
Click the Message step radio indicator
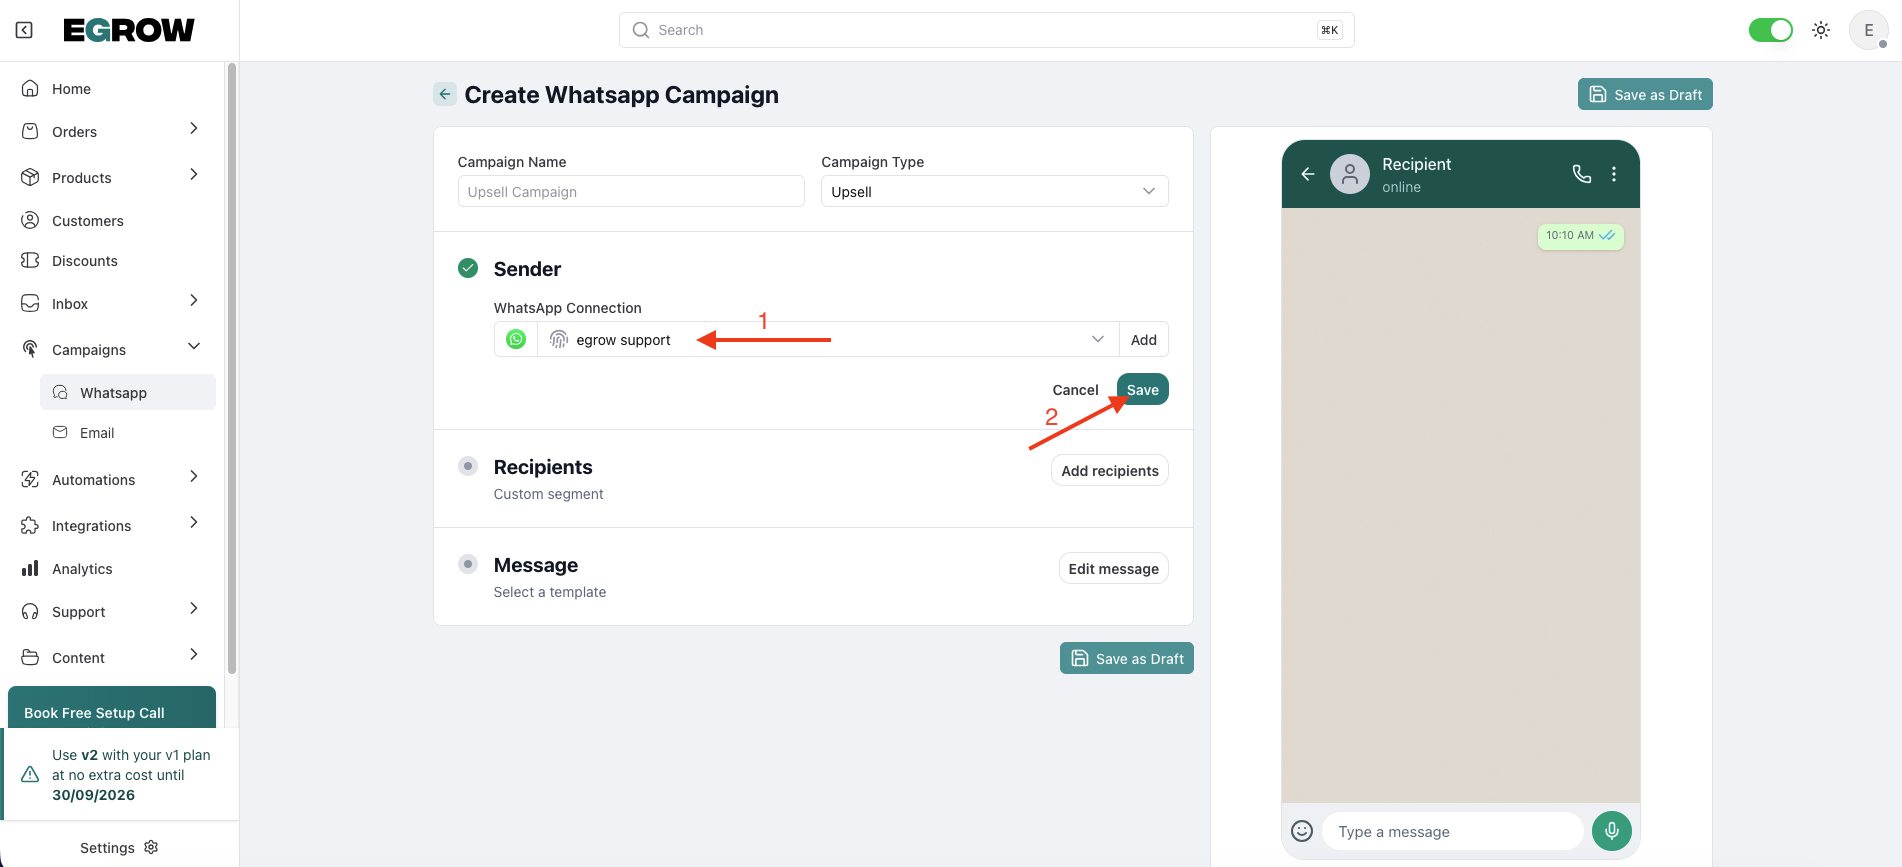pyautogui.click(x=468, y=564)
